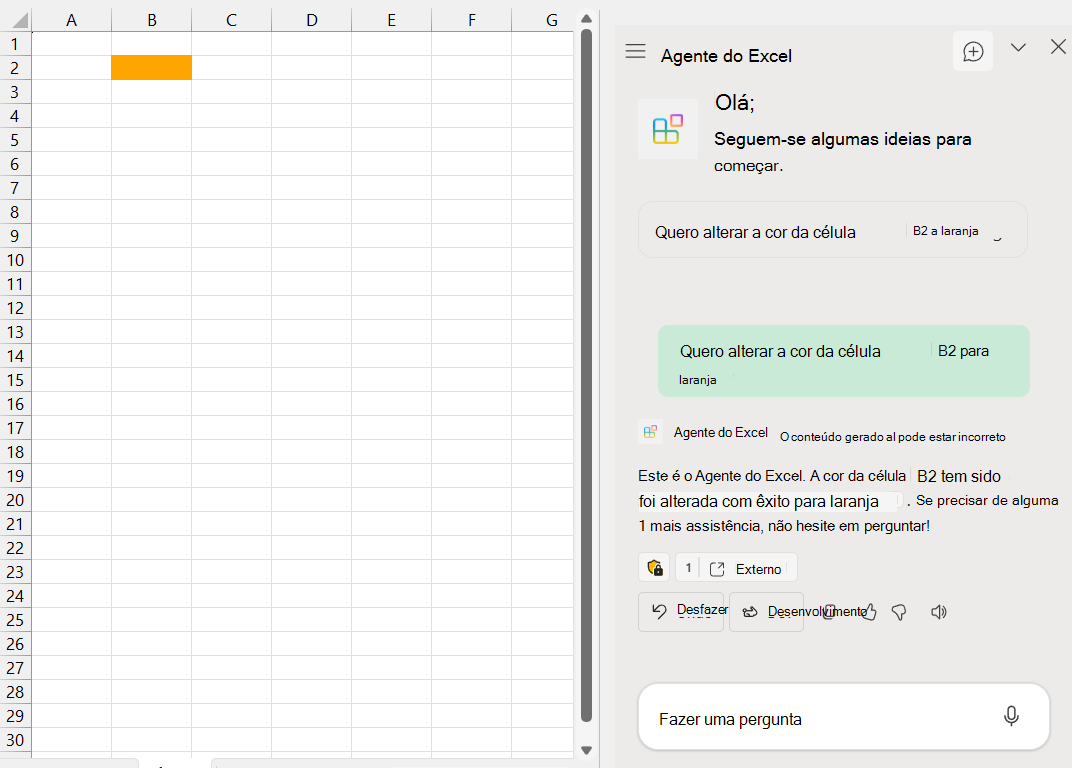Start a new chat in Agente do Excel

(x=972, y=49)
